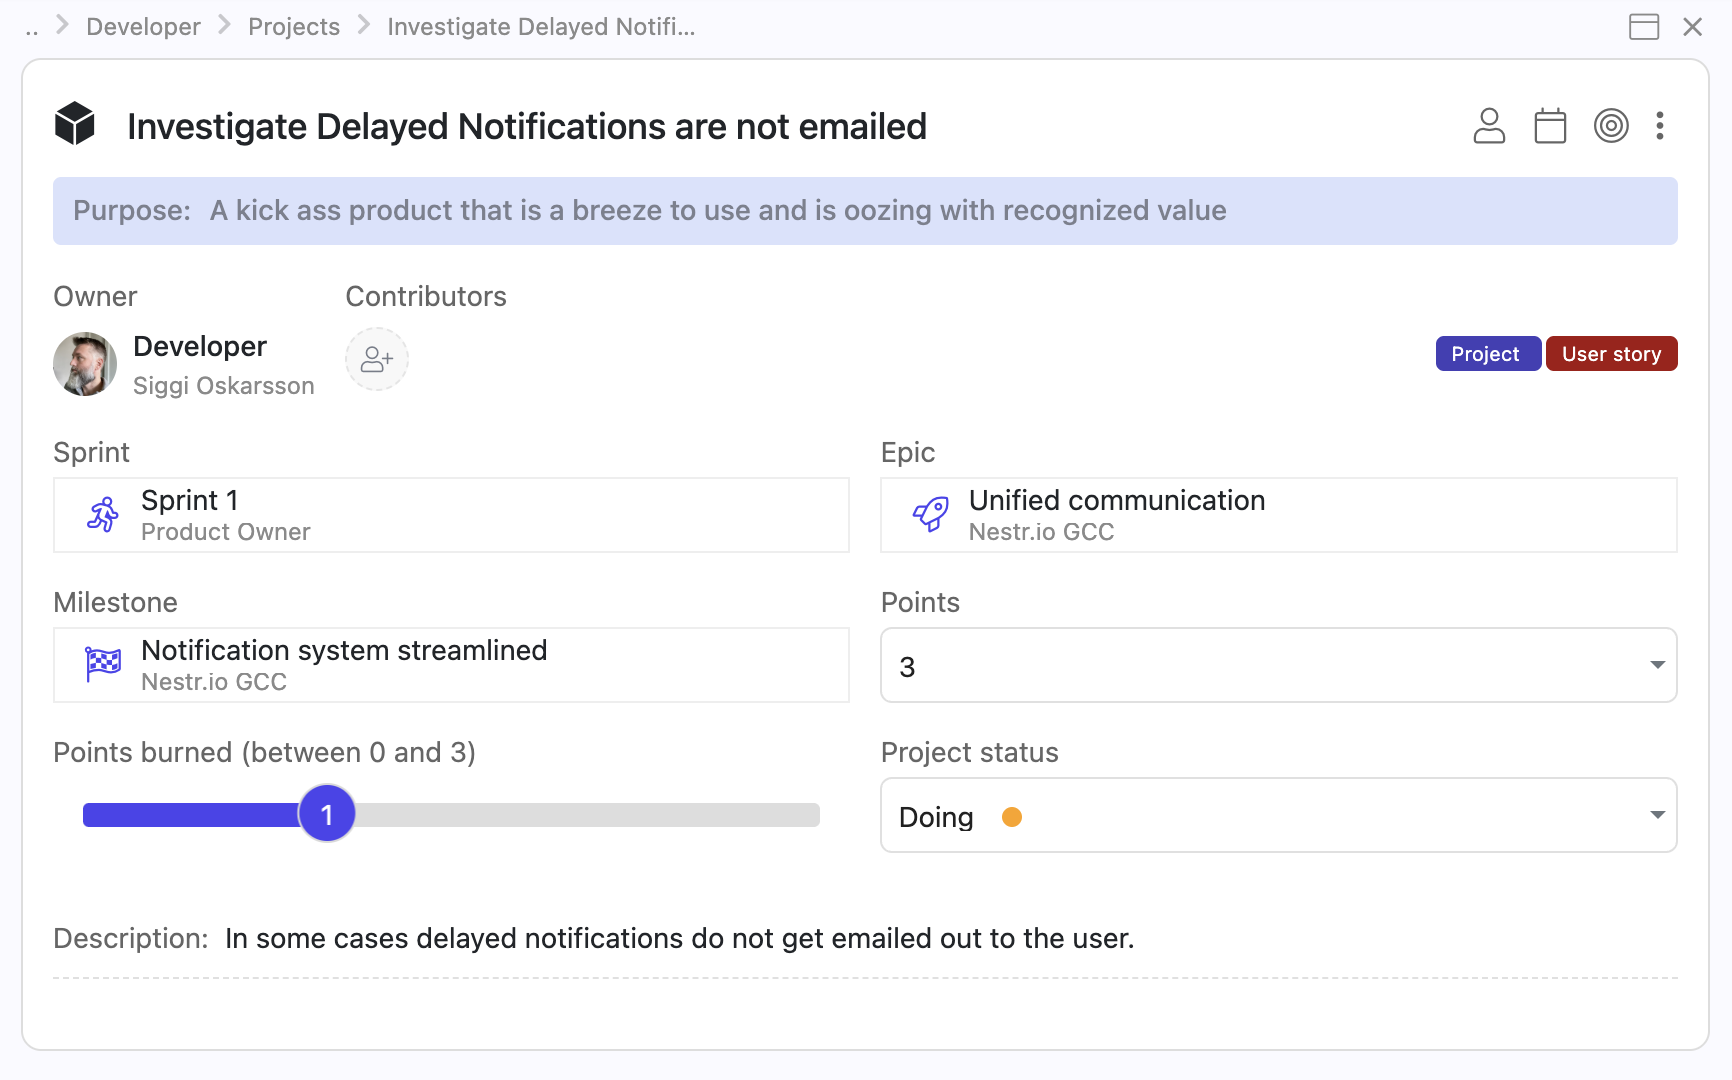
Task: Click the Nestr.io GCC text under the milestone
Action: pos(214,682)
